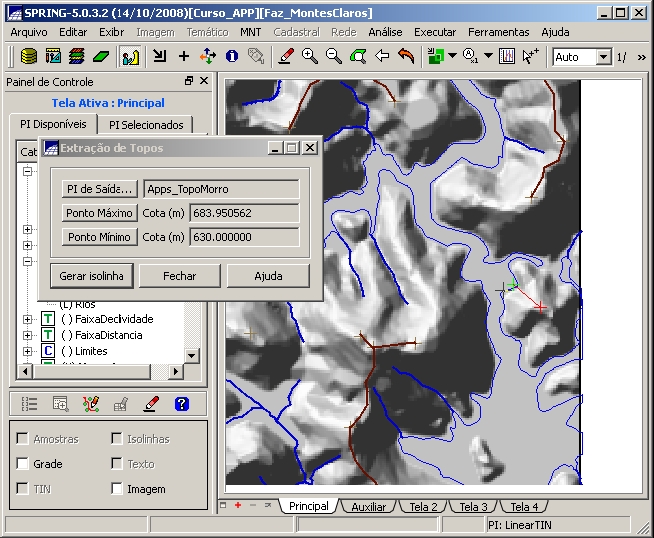Switch to the PI Selecionados tab
Screen dimensions: 654x538
146,125
